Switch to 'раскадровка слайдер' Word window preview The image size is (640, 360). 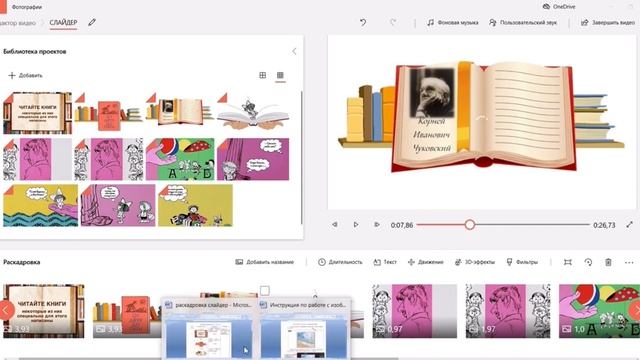click(x=209, y=330)
